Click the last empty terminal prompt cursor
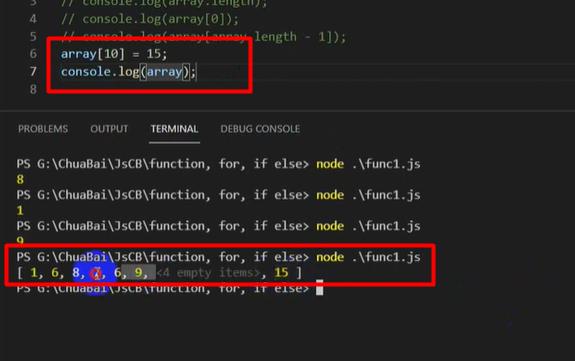Screen dimensions: 575x361 coord(320,288)
